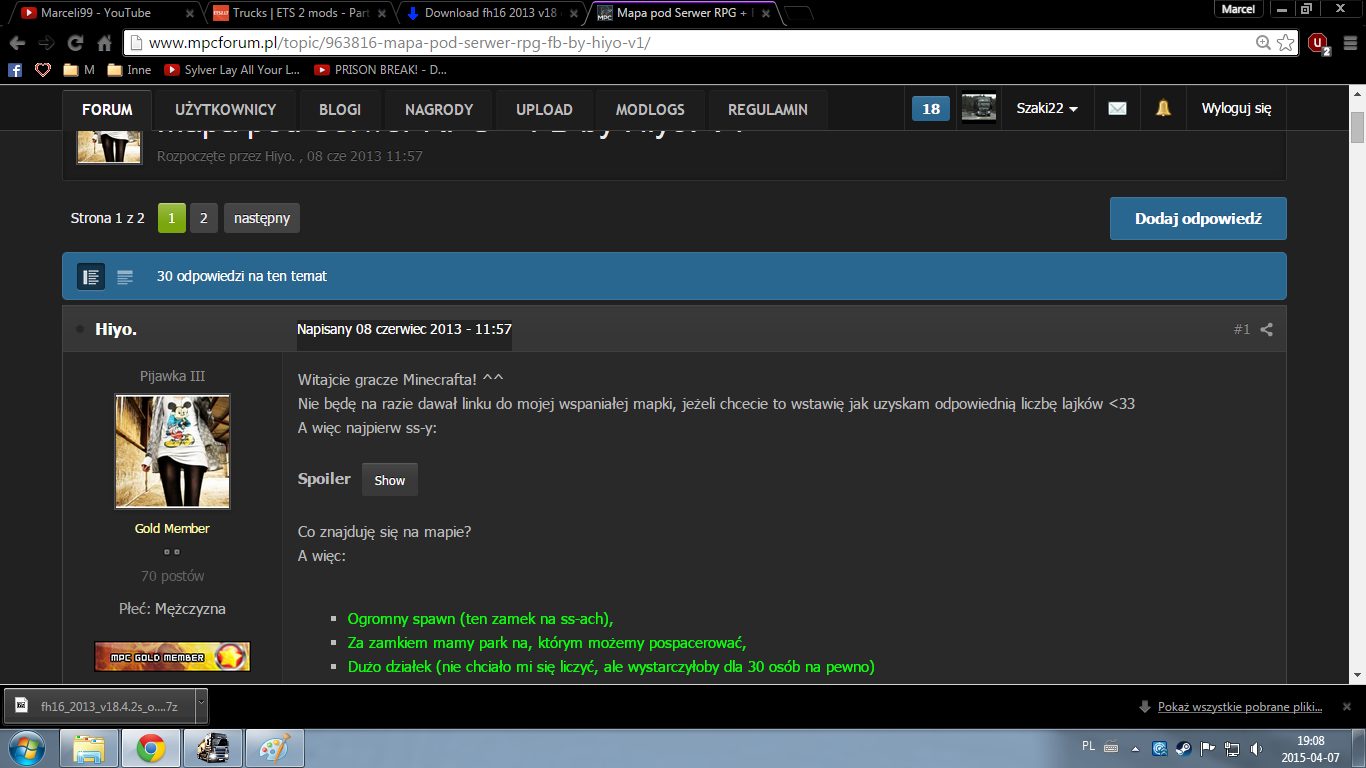Open the Sylver Lay All Your L... bookmark

click(x=232, y=70)
